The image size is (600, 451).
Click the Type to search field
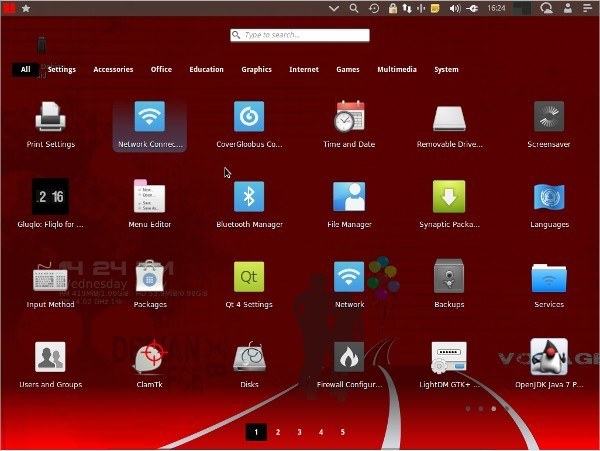click(x=300, y=35)
